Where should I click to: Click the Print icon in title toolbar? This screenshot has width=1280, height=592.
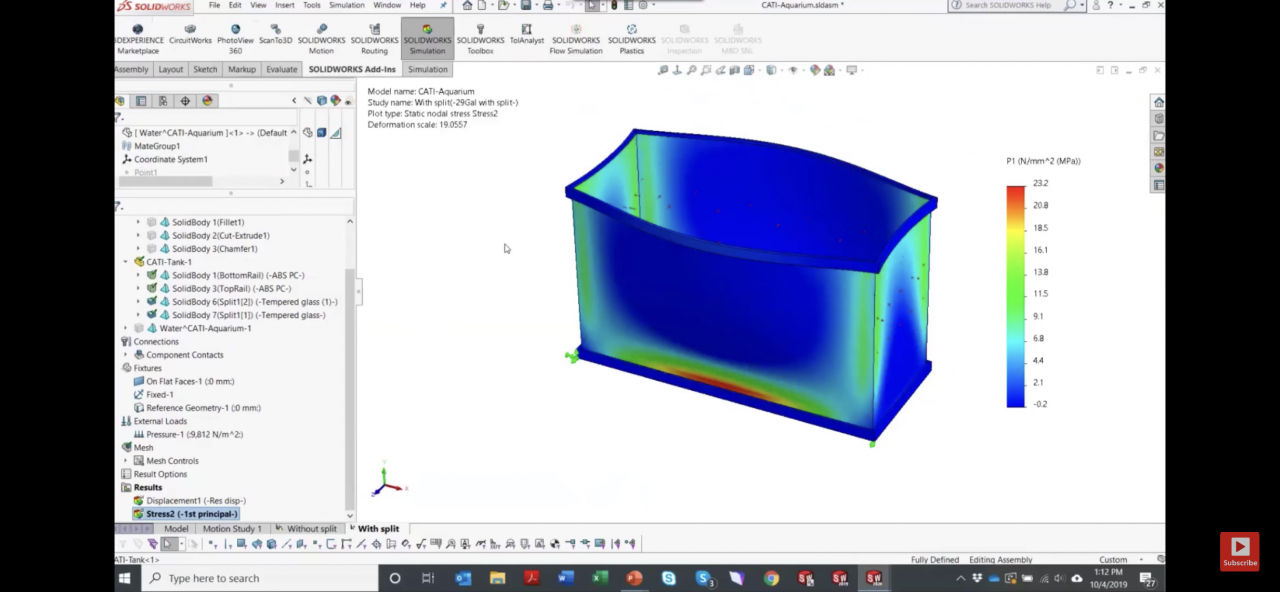pyautogui.click(x=548, y=5)
